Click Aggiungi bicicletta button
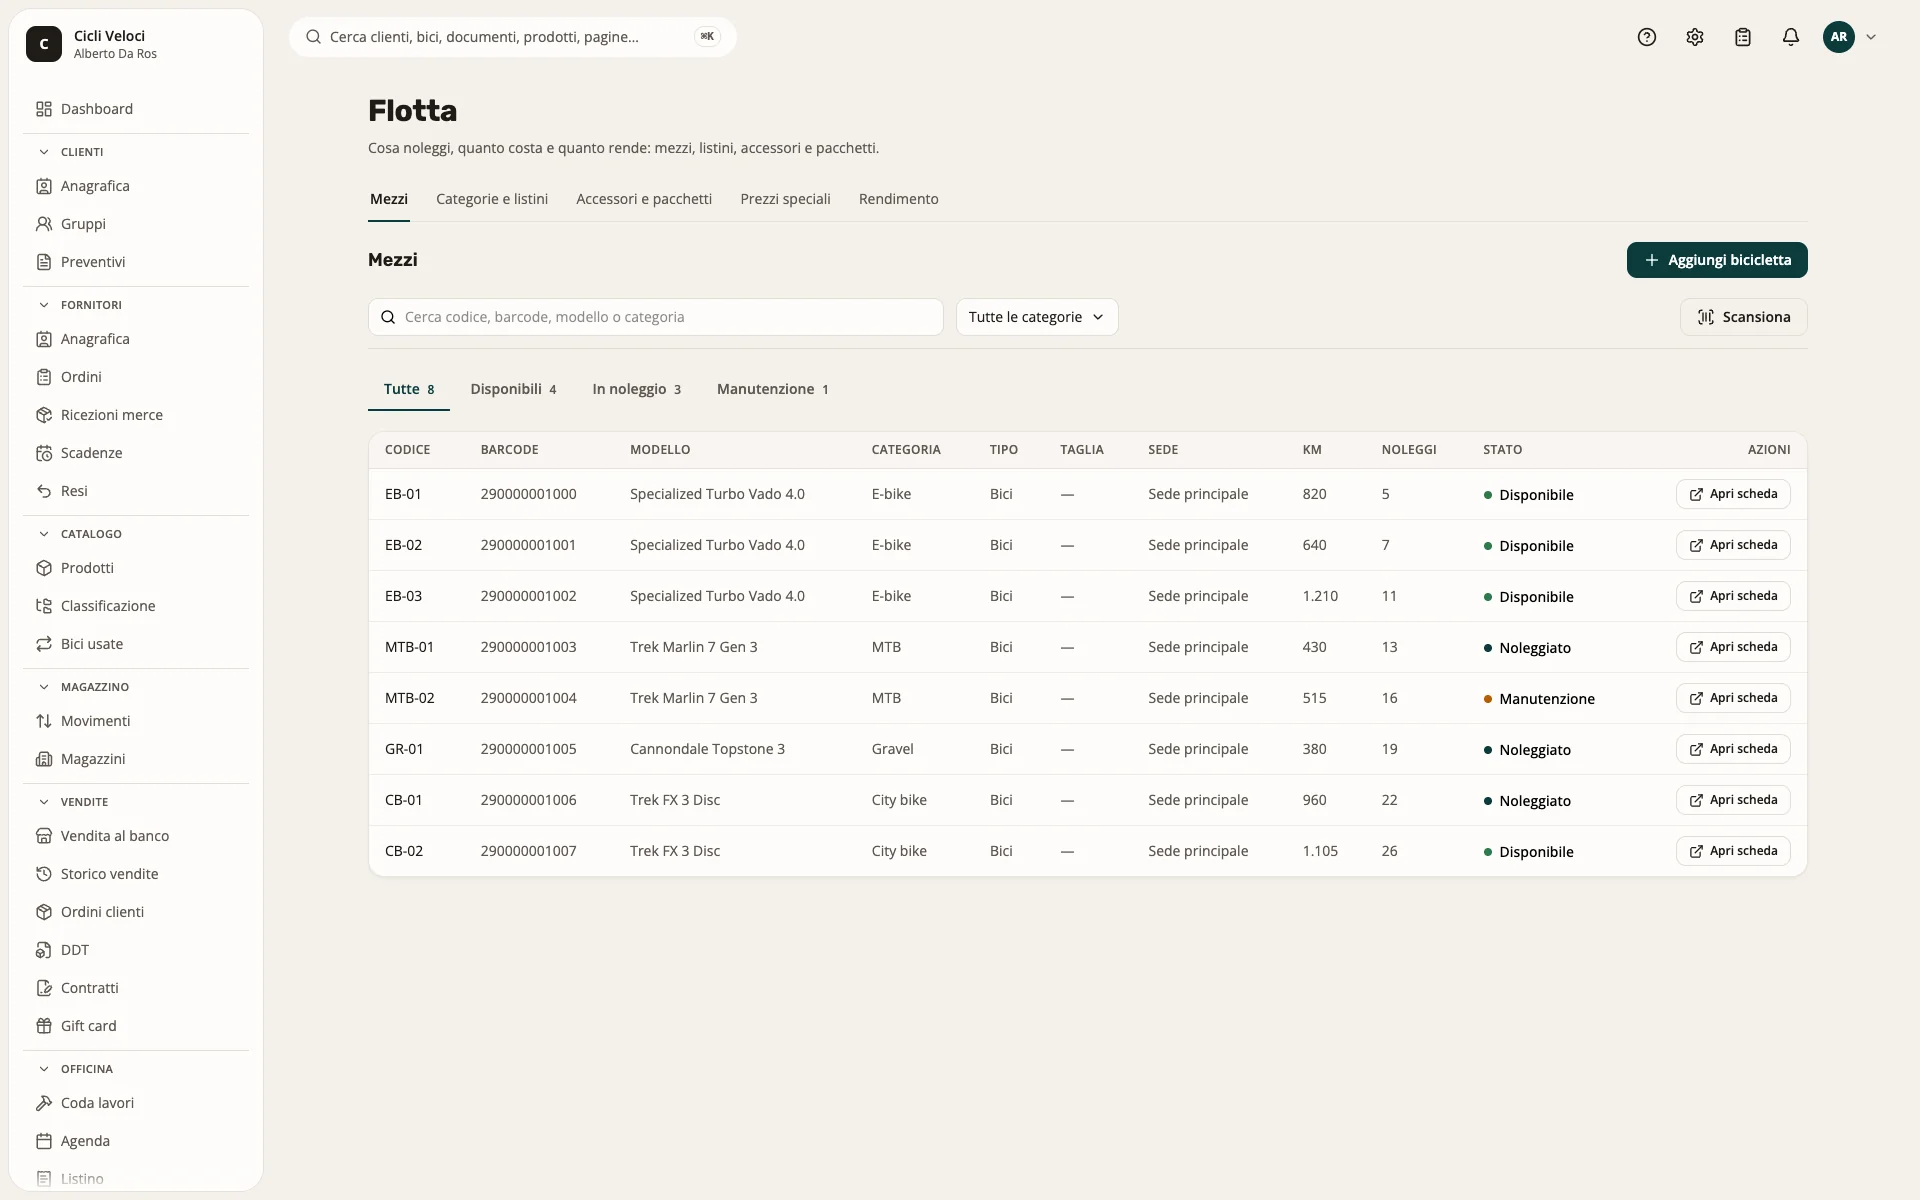Viewport: 1920px width, 1200px height. click(x=1717, y=260)
